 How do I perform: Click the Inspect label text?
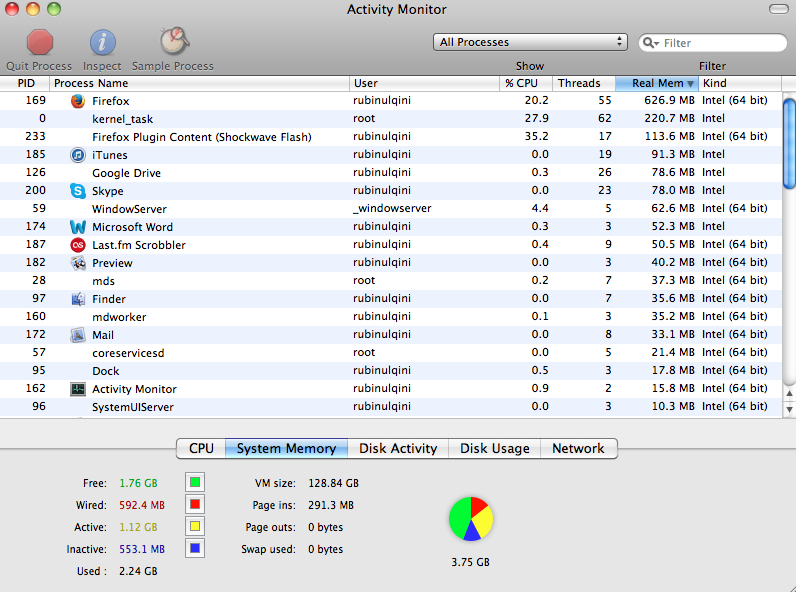click(x=102, y=66)
